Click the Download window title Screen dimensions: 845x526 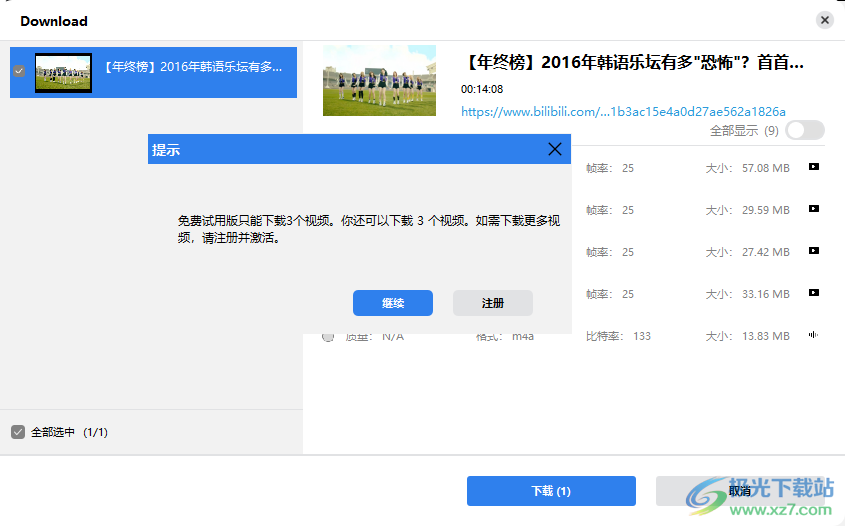(x=54, y=21)
